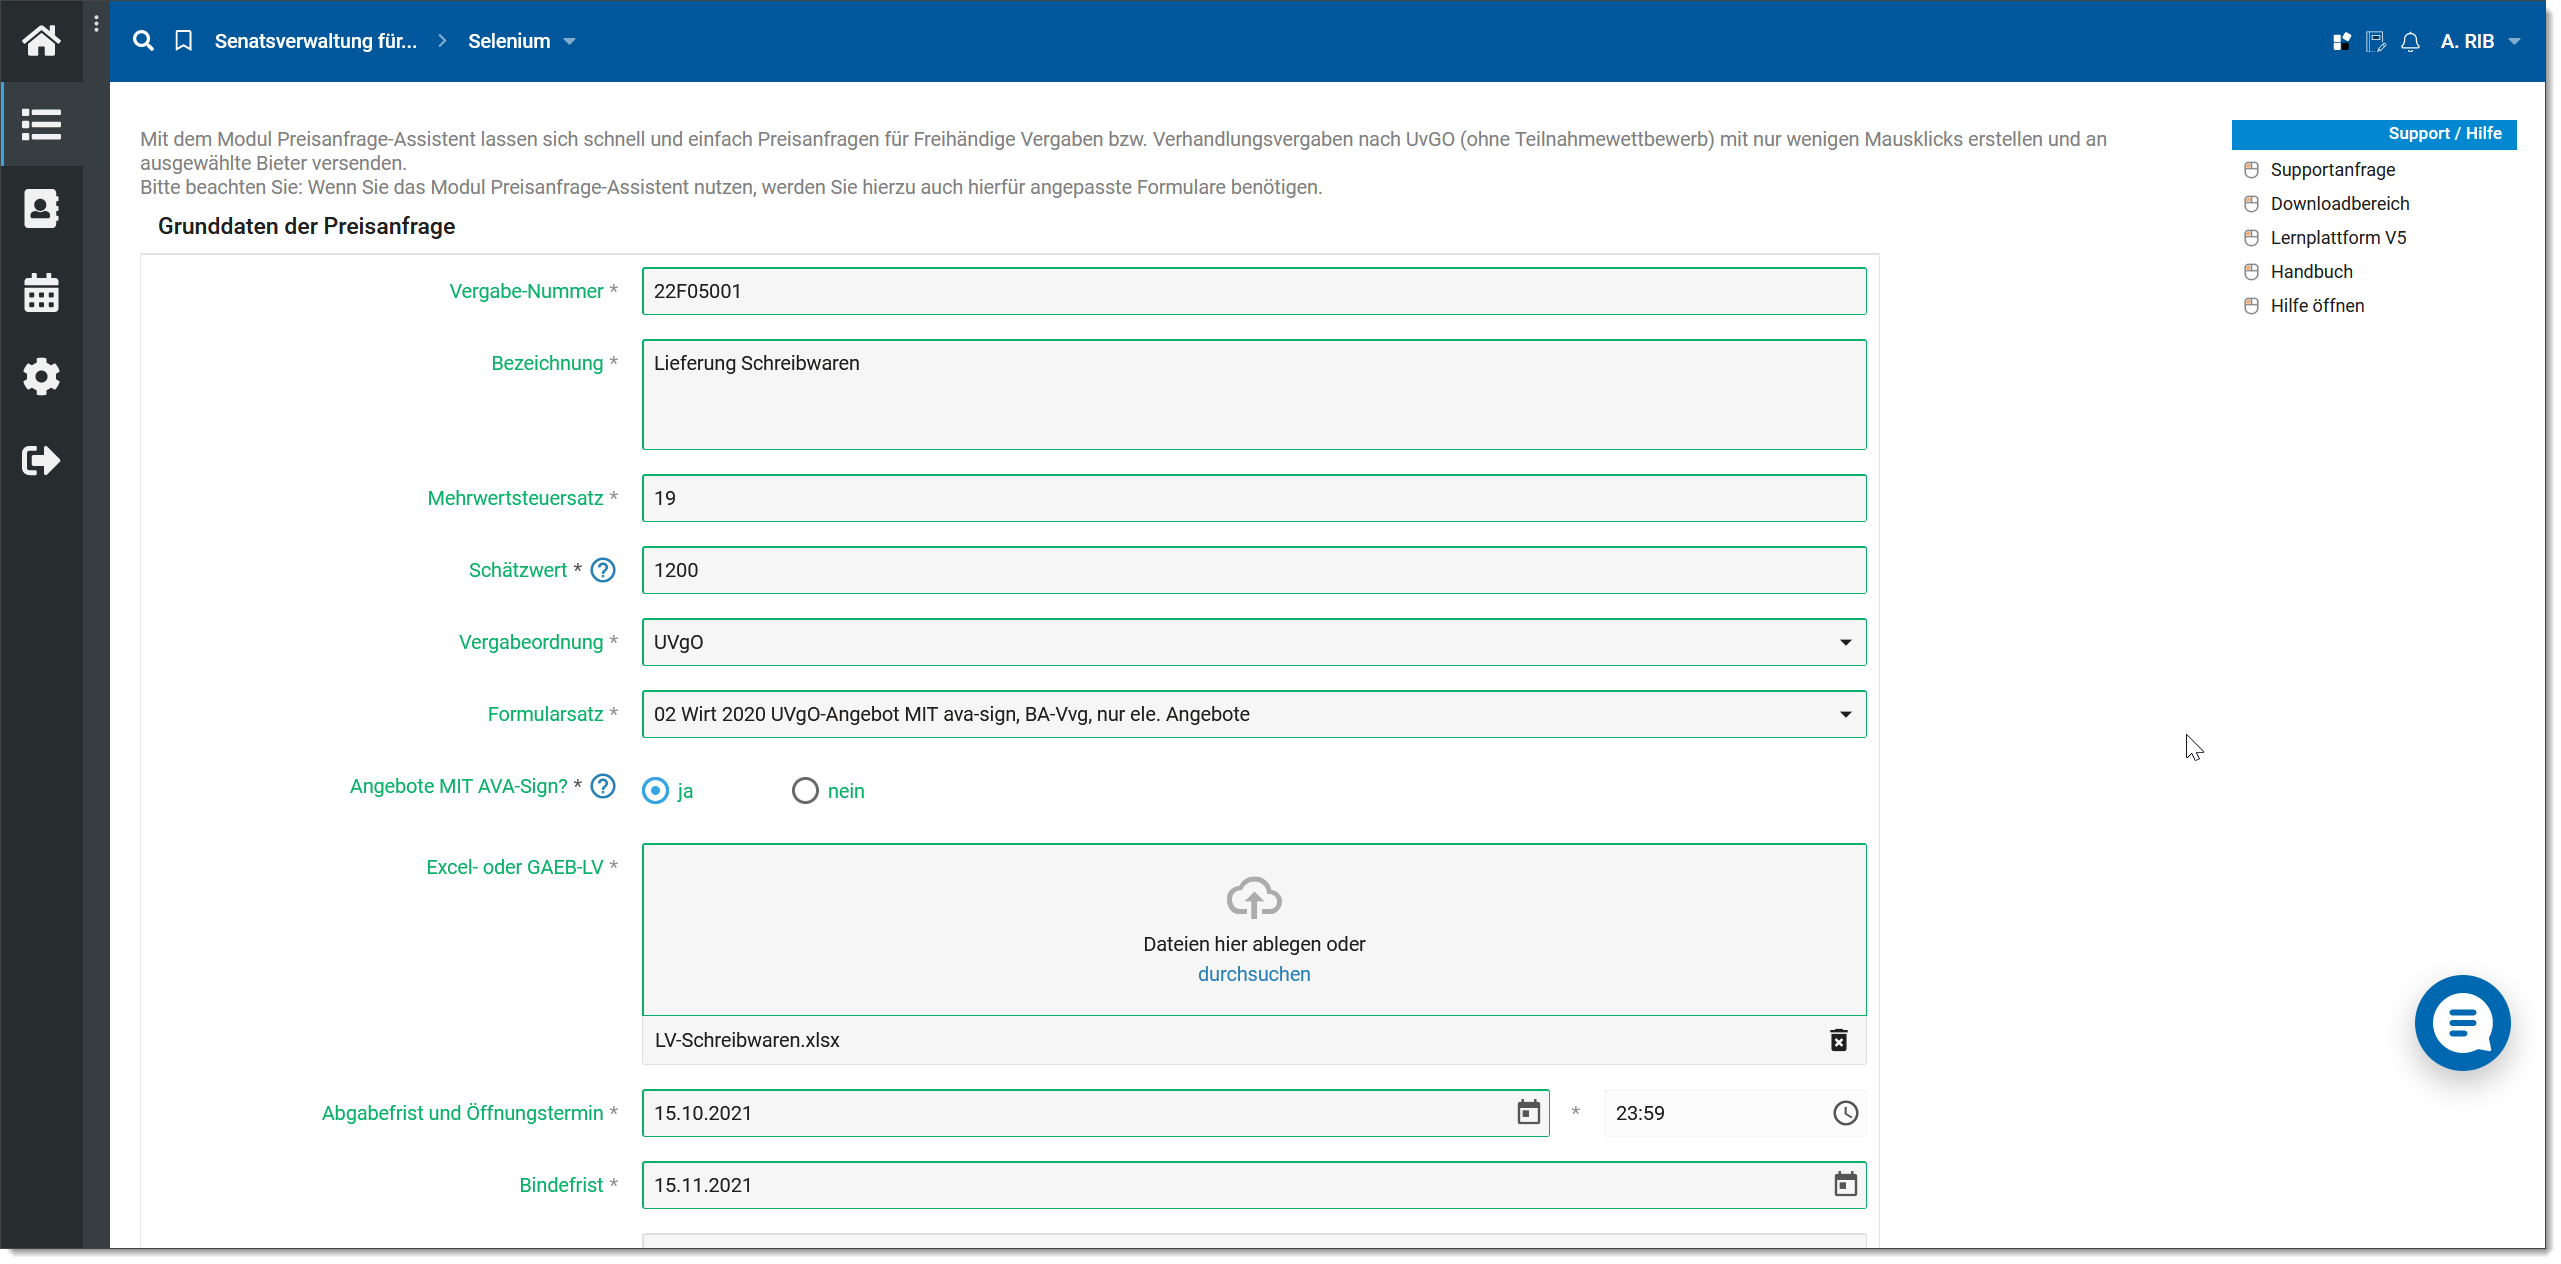Open the chat support bubble

(2463, 1023)
